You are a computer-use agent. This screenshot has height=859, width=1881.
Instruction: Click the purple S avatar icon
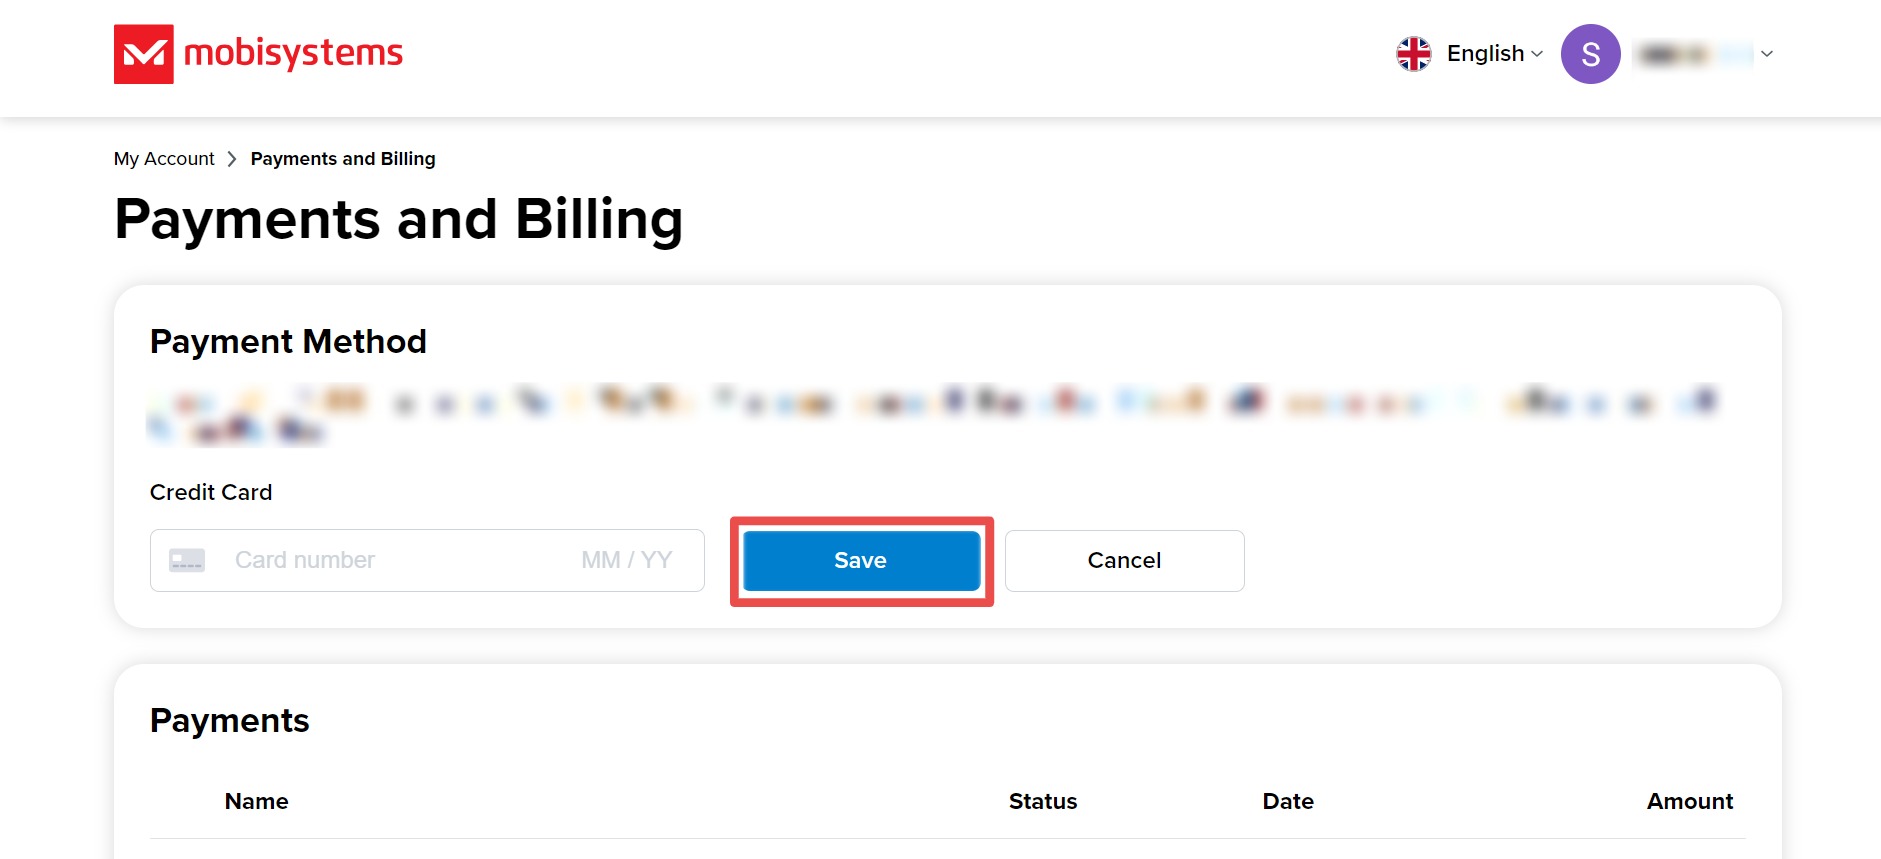click(1590, 54)
